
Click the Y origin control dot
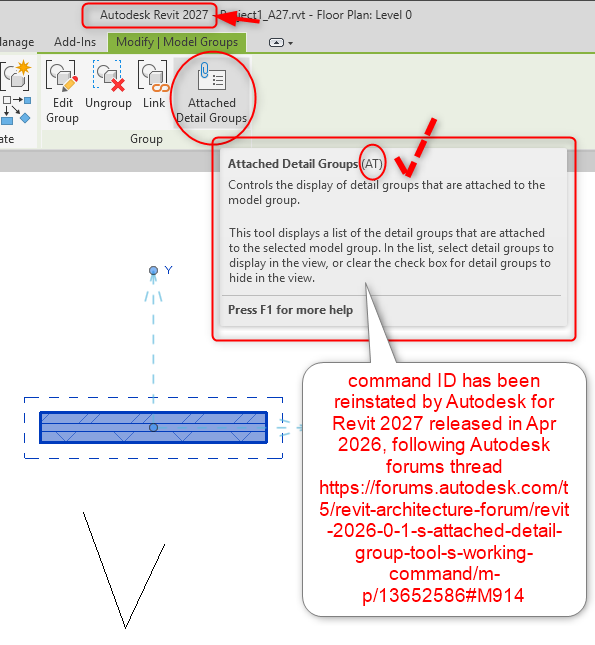153,271
